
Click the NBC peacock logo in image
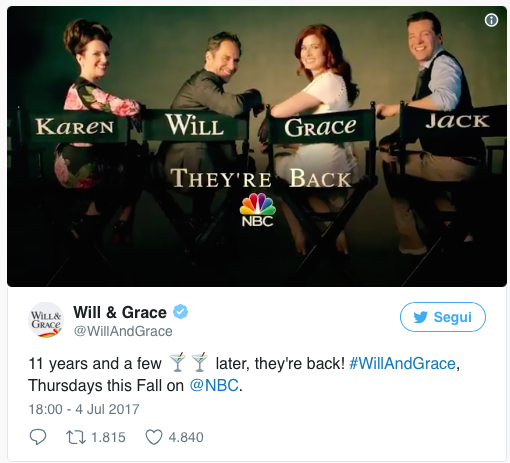tap(257, 210)
